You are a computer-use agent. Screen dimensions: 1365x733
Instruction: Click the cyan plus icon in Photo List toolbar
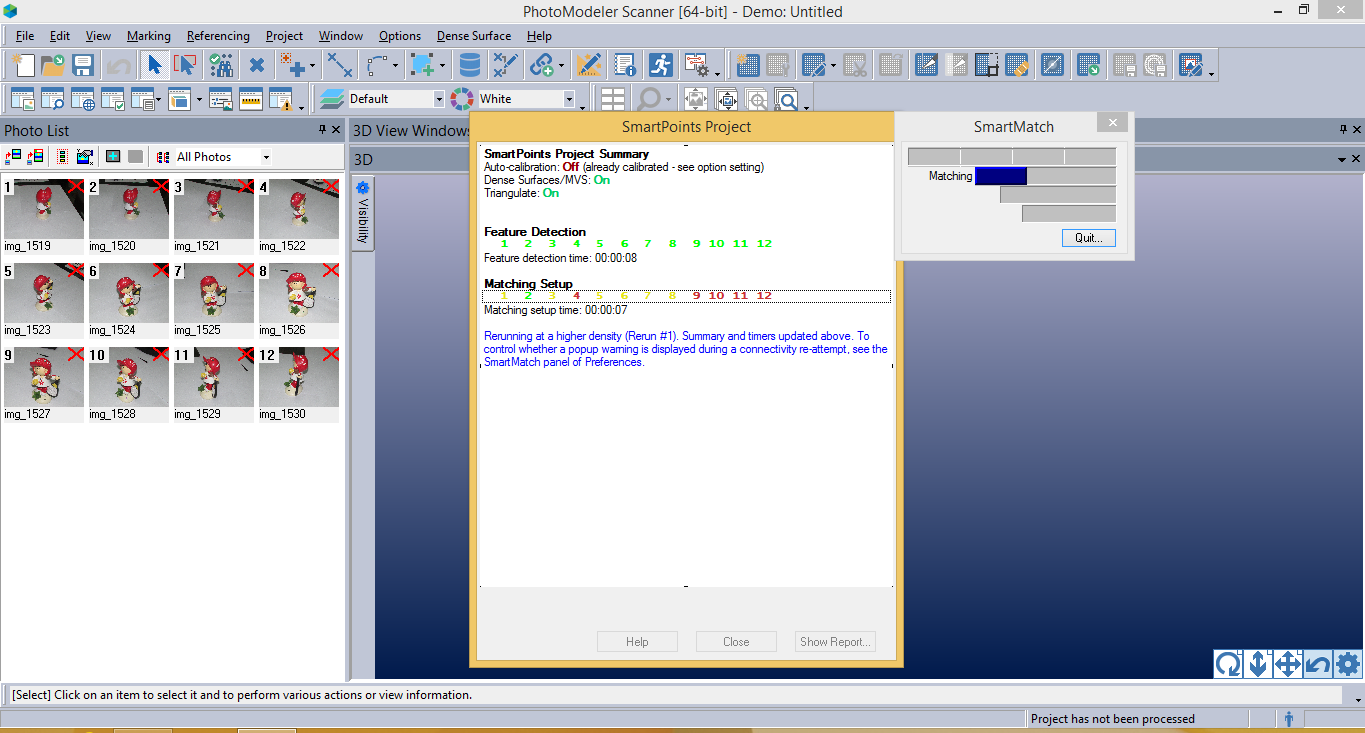[113, 157]
